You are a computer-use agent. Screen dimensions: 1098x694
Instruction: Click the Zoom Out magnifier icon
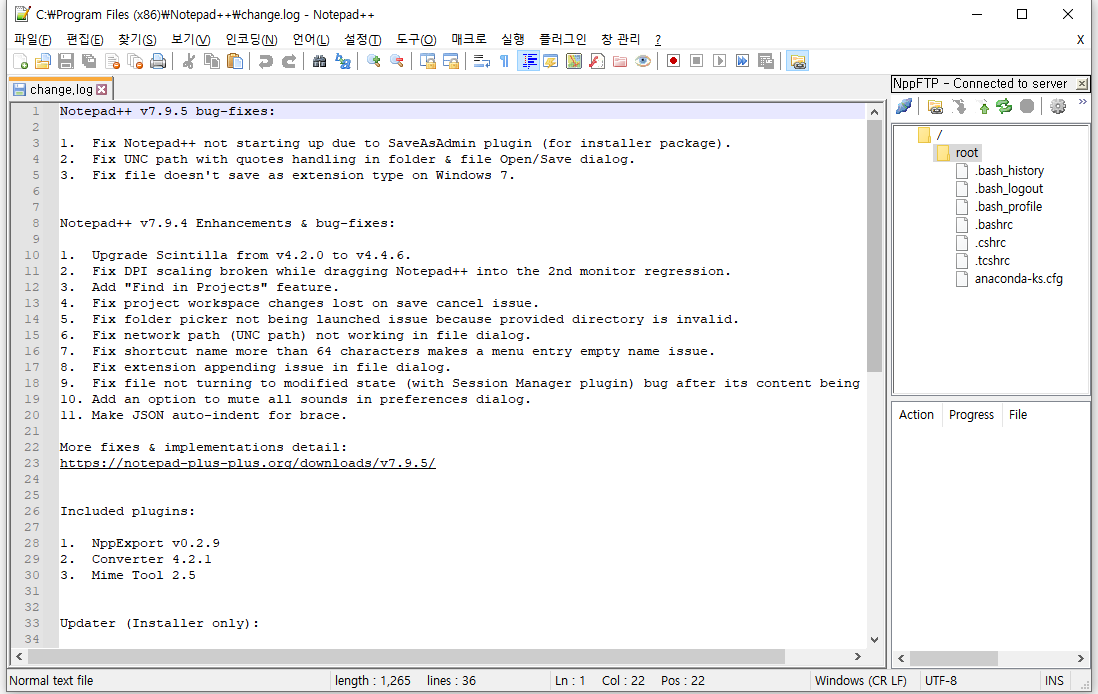point(396,62)
